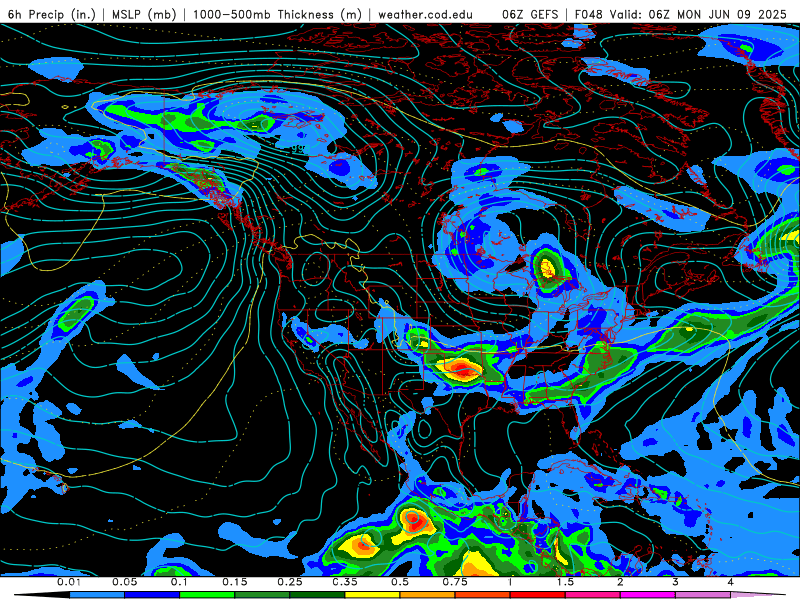Click the 'Valid: 06Z MON JUN 09 2025' text
Viewport: 800px width, 600px height.
(699, 14)
